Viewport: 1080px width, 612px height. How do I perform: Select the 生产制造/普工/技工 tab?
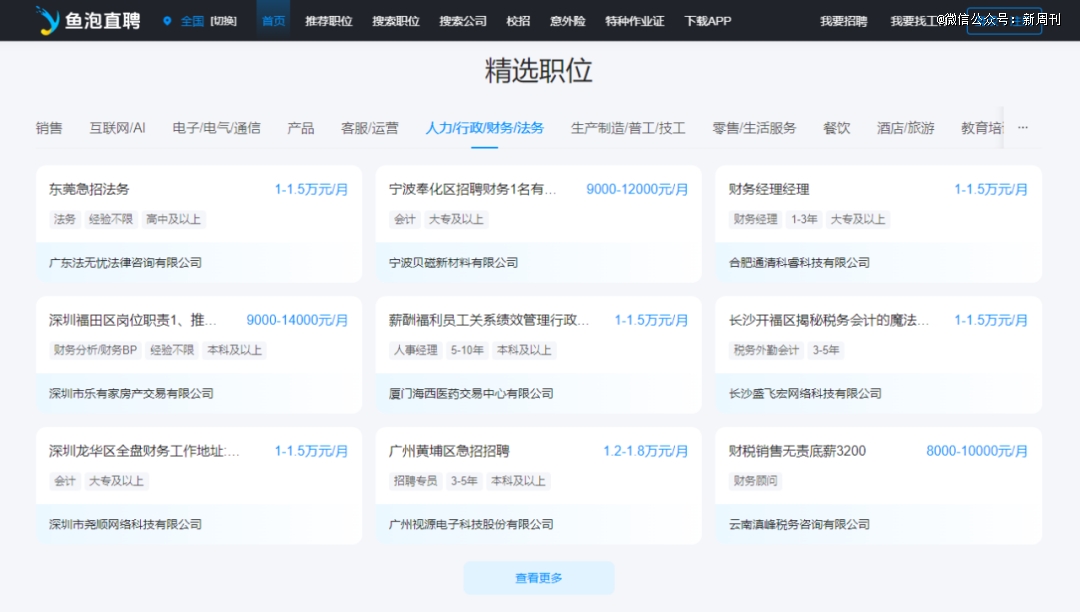[628, 128]
